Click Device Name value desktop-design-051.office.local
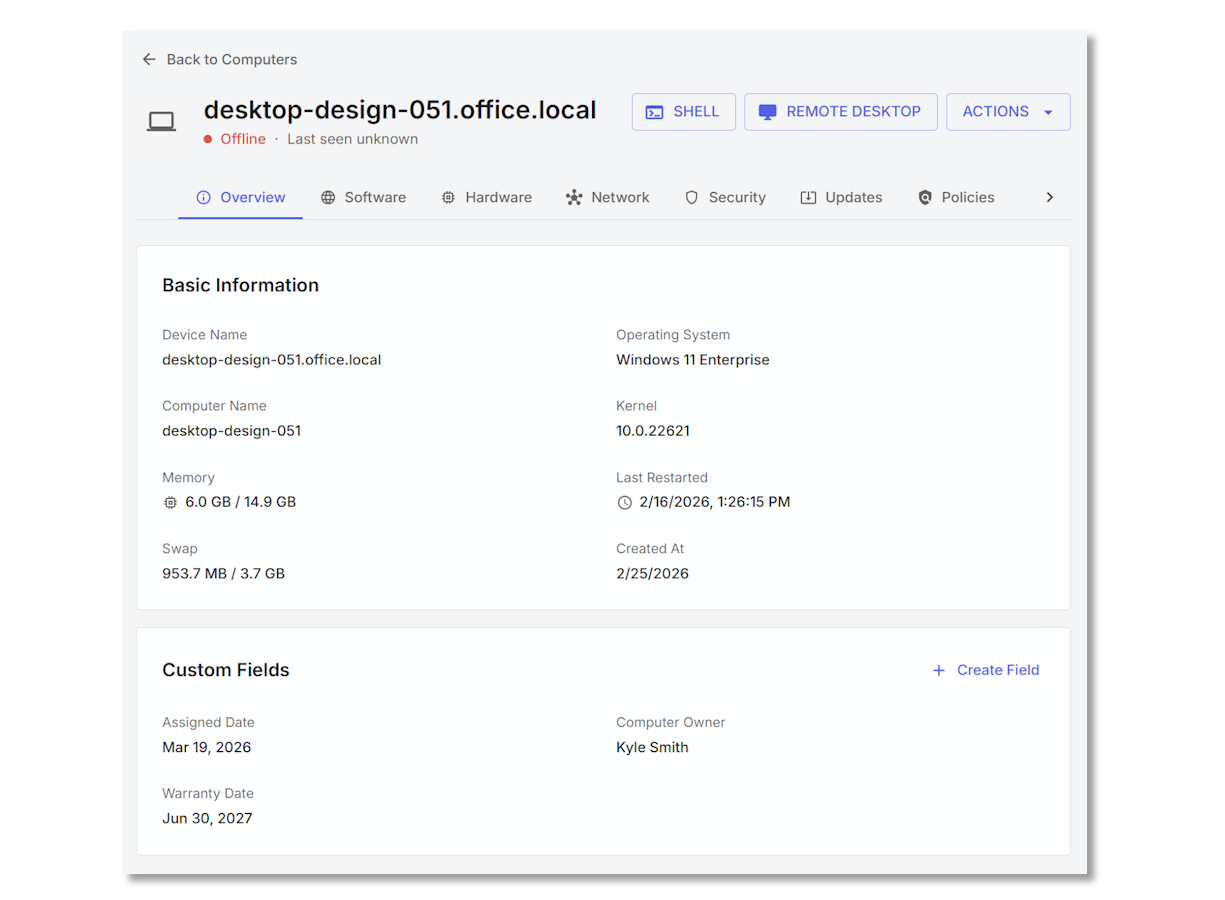Viewport: 1225px width, 900px height. (x=272, y=359)
